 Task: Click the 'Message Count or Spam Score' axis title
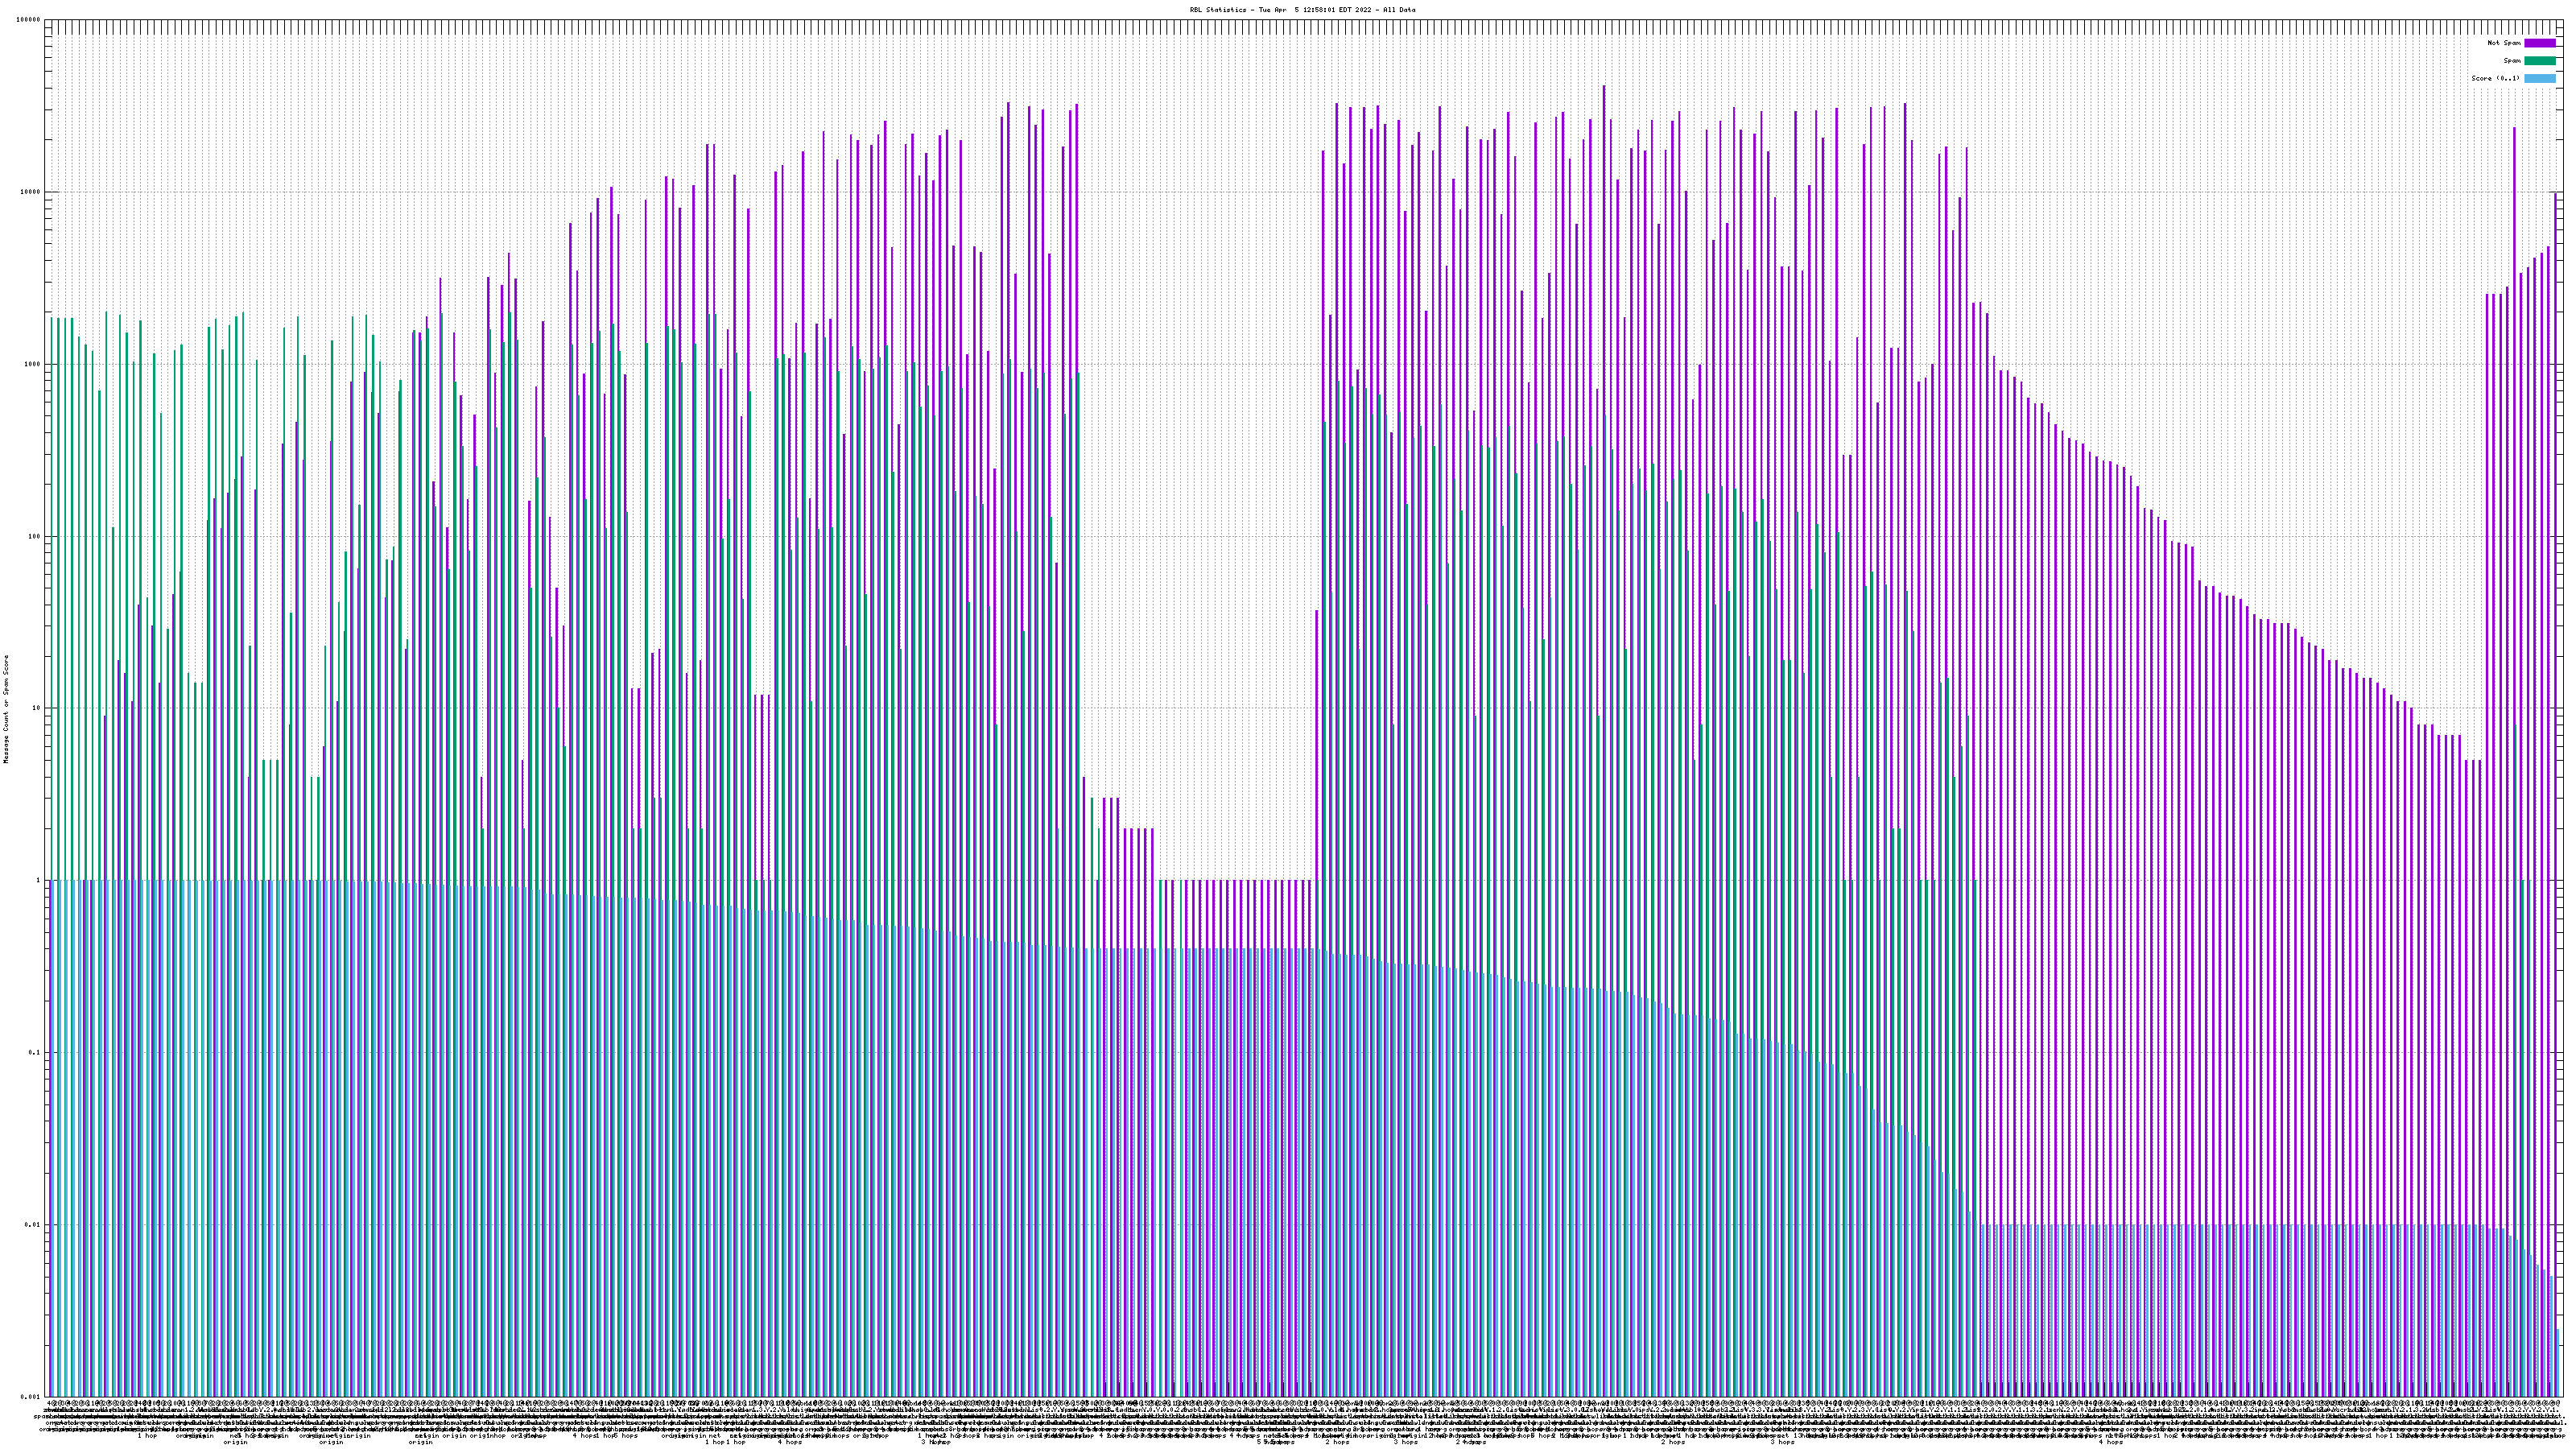pyautogui.click(x=6, y=708)
